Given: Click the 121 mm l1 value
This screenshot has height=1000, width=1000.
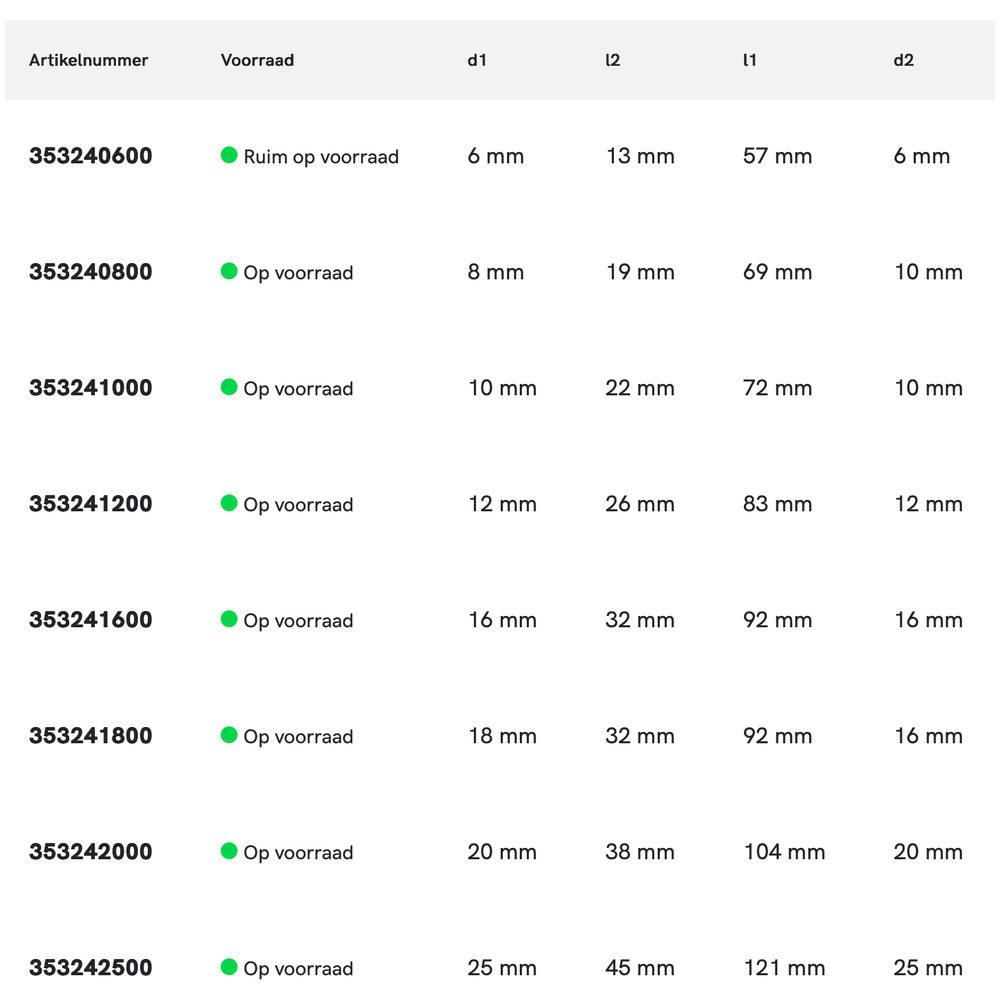Looking at the screenshot, I should coord(784,968).
